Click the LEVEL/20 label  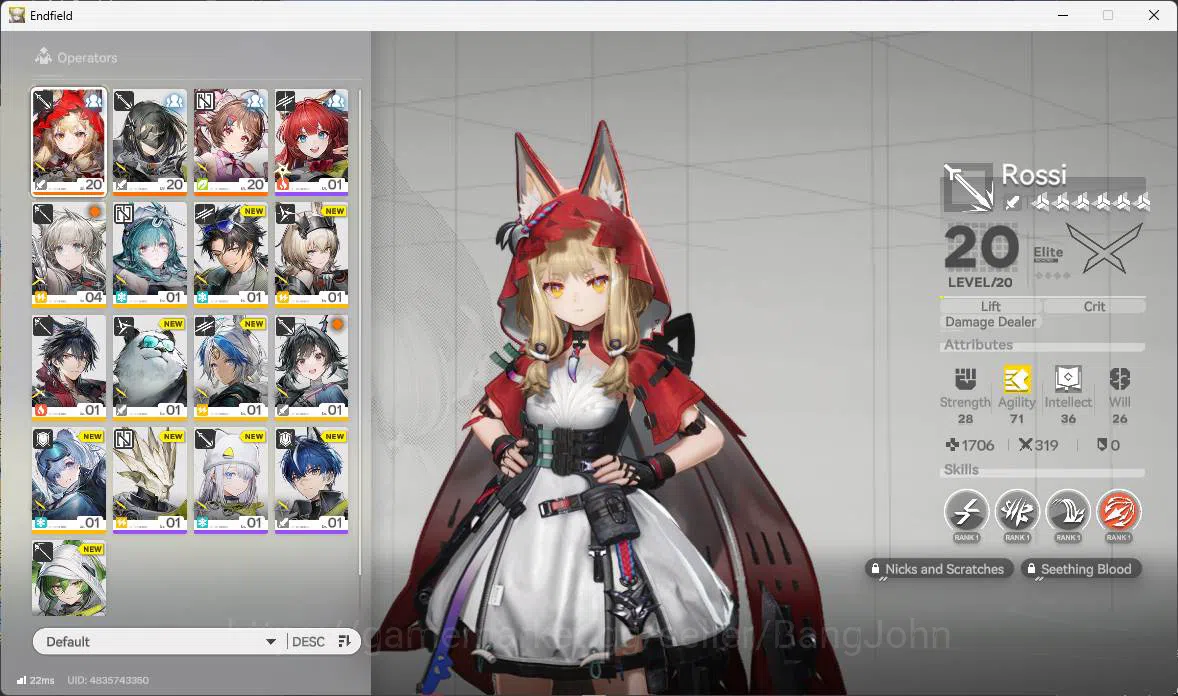980,283
